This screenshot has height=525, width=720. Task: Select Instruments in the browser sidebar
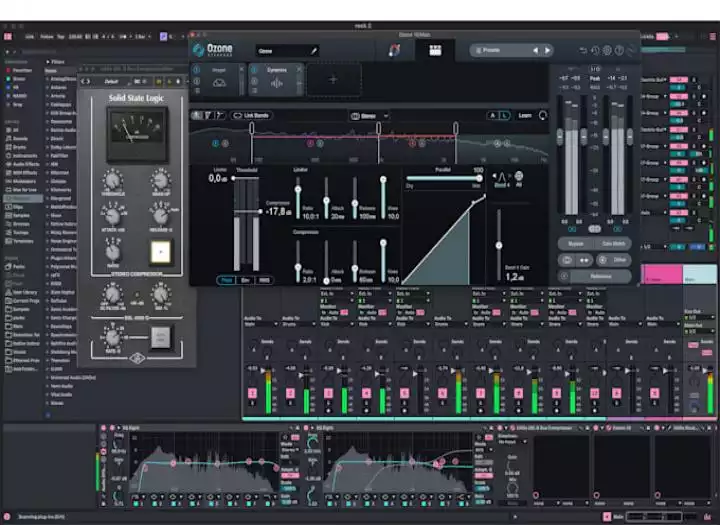(x=22, y=155)
